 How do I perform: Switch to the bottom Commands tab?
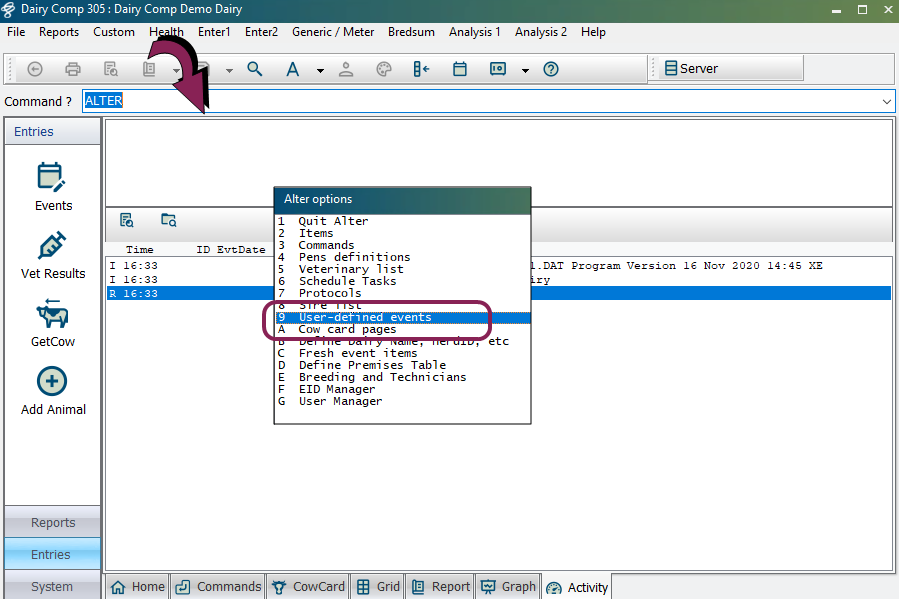[218, 587]
